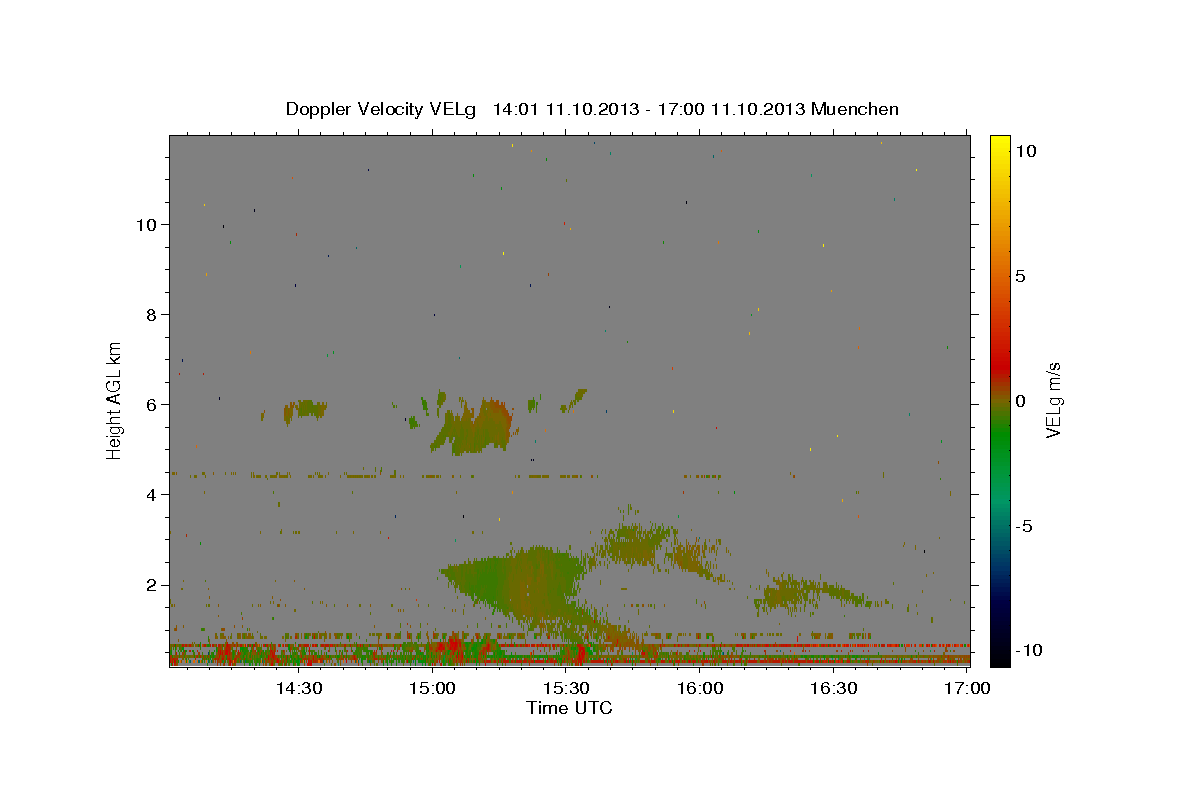The height and width of the screenshot is (800, 1200).
Task: Click the small cloud echo near 6 km at 14:30
Action: 305,410
